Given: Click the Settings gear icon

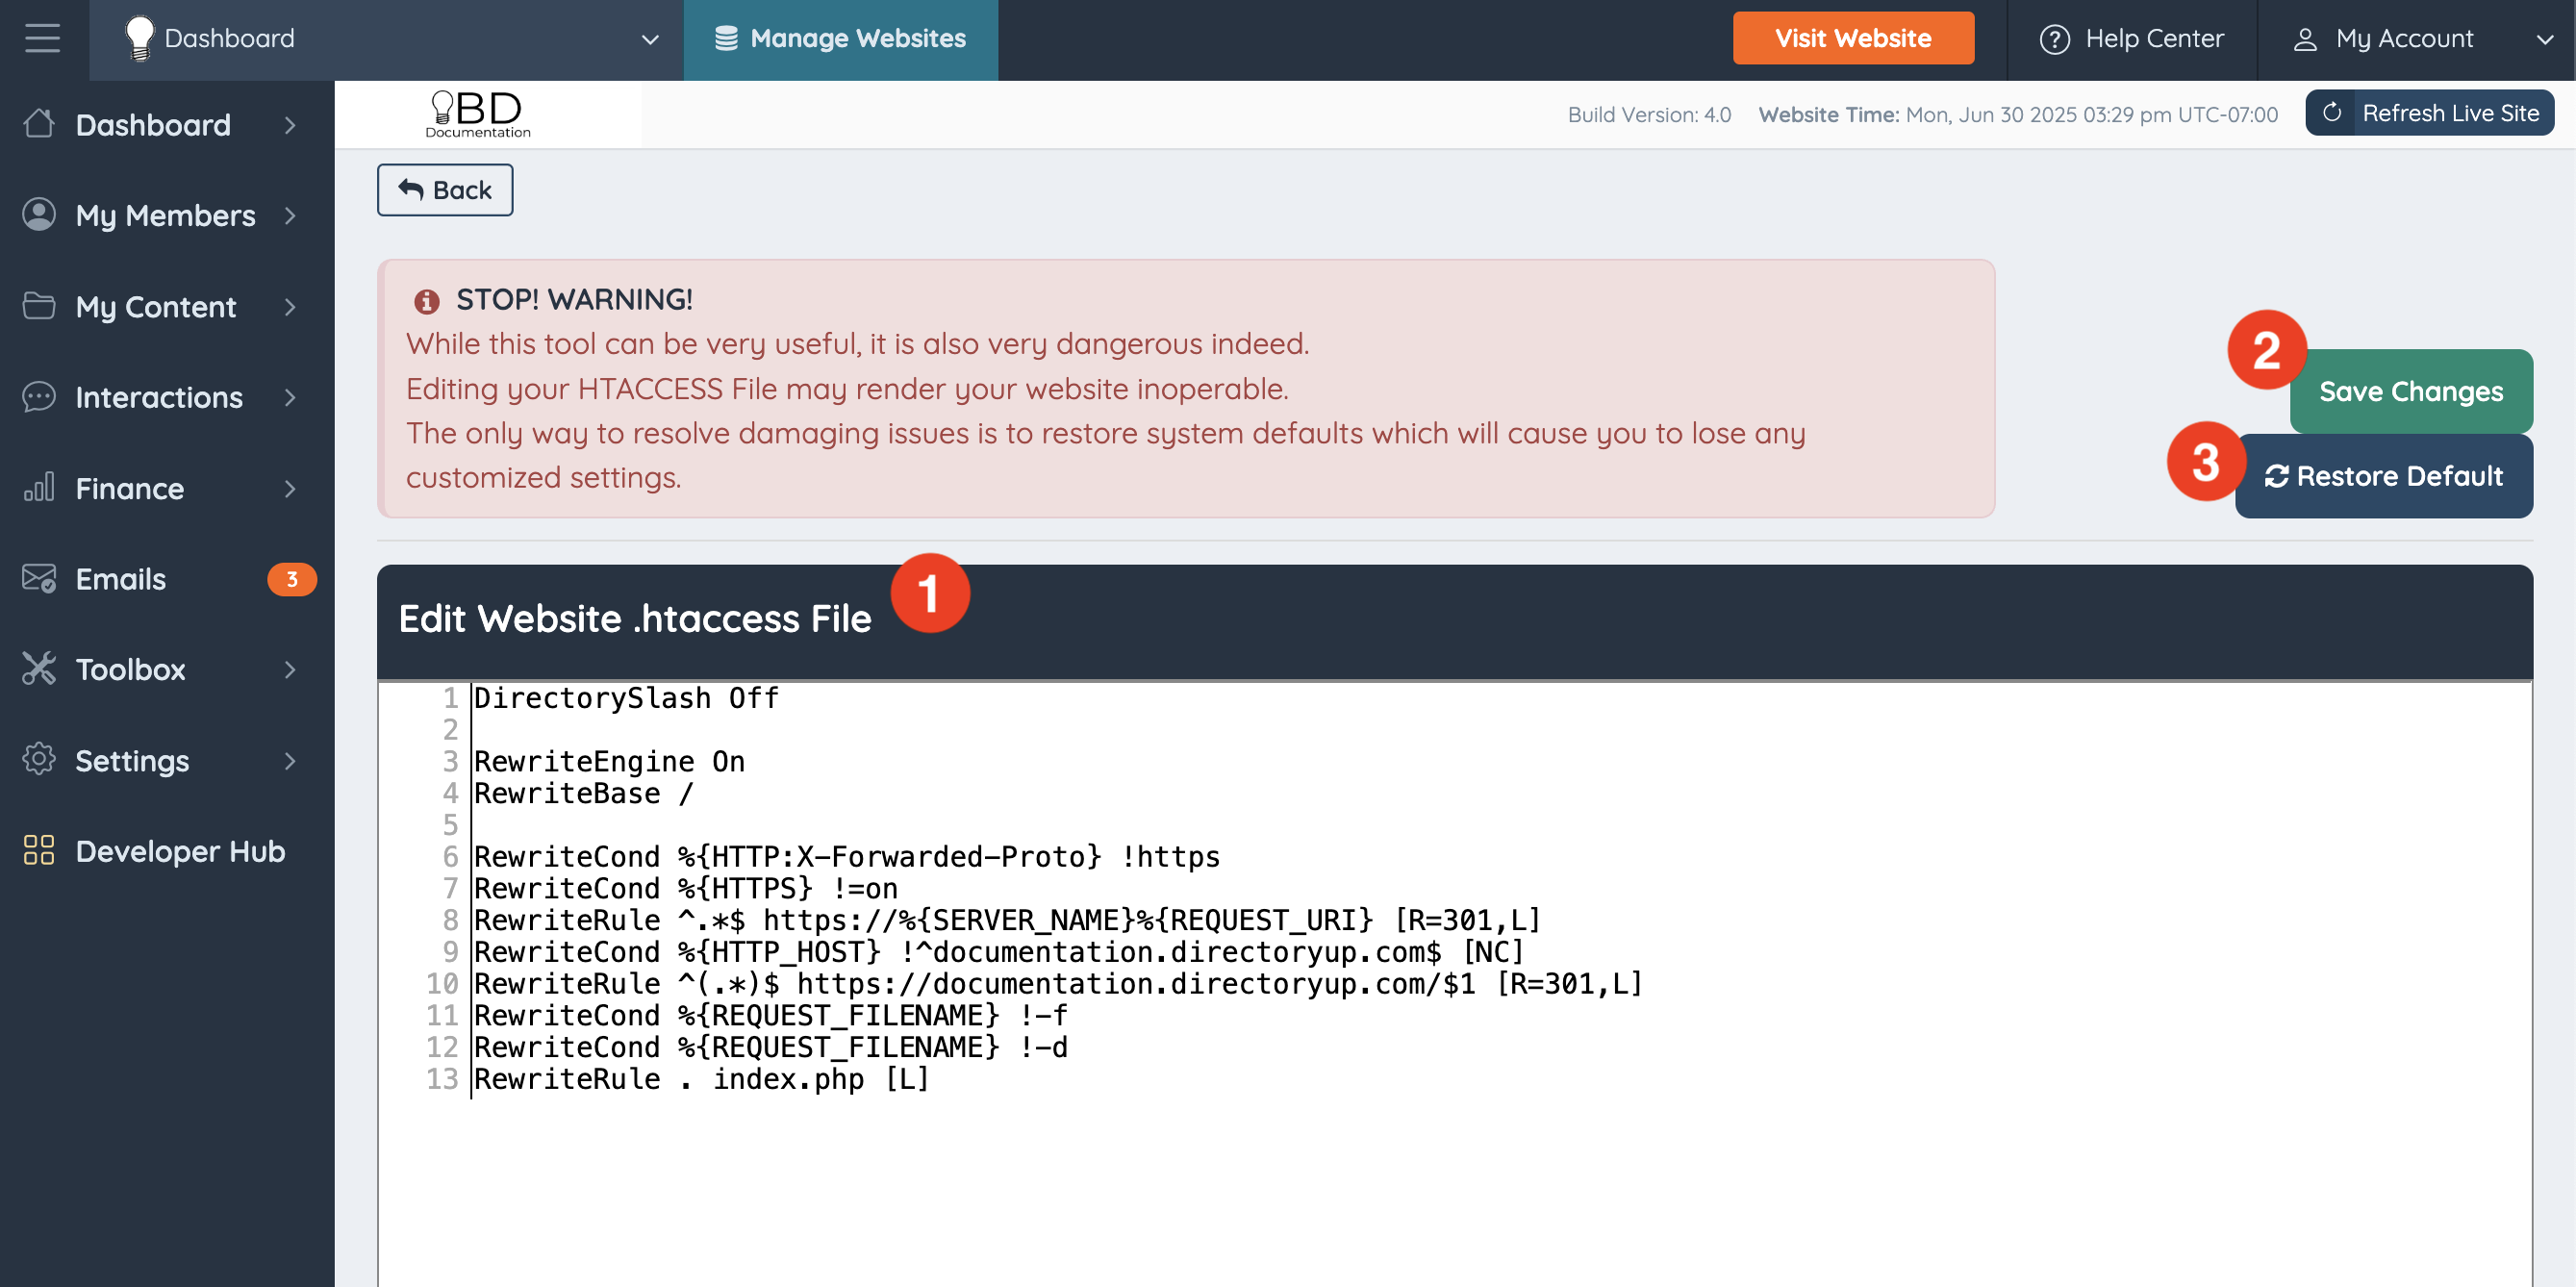Looking at the screenshot, I should [x=39, y=760].
